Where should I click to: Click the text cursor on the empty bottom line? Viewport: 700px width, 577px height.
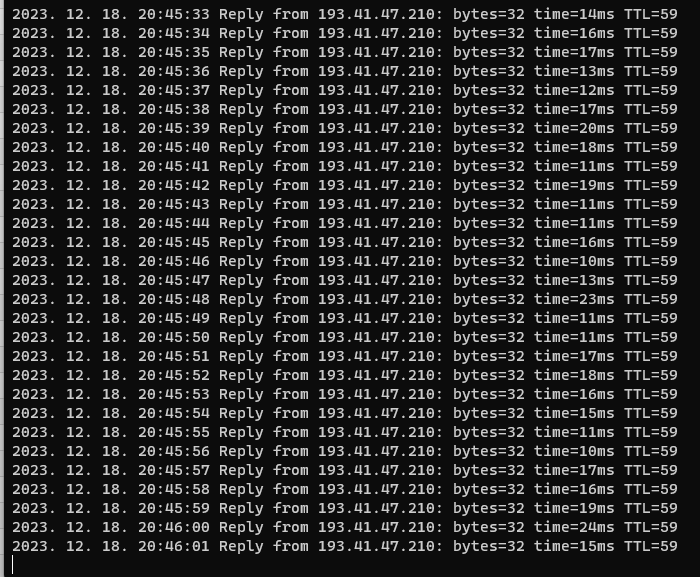coord(12,564)
